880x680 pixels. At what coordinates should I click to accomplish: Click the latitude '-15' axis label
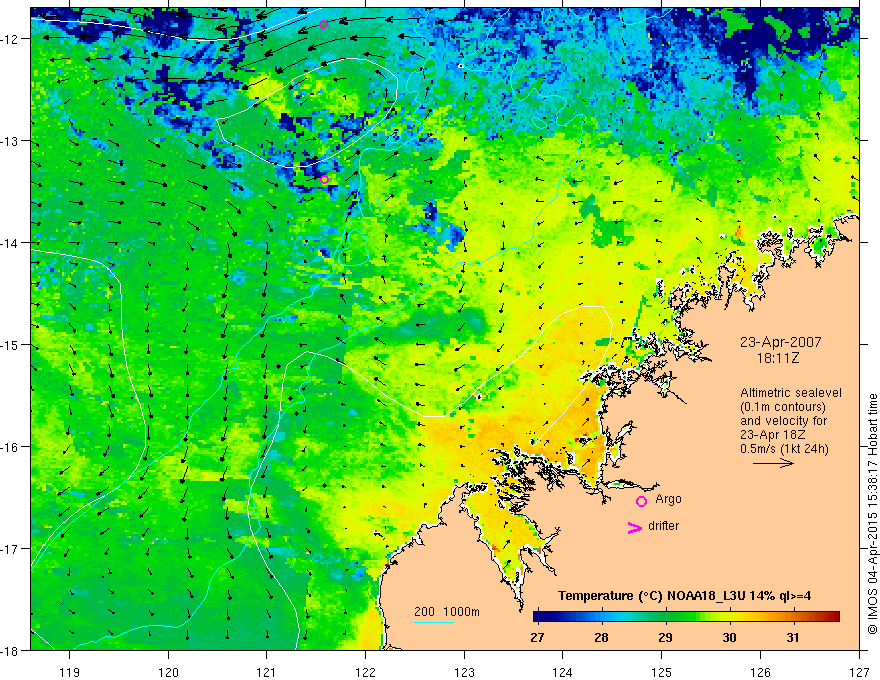11,345
